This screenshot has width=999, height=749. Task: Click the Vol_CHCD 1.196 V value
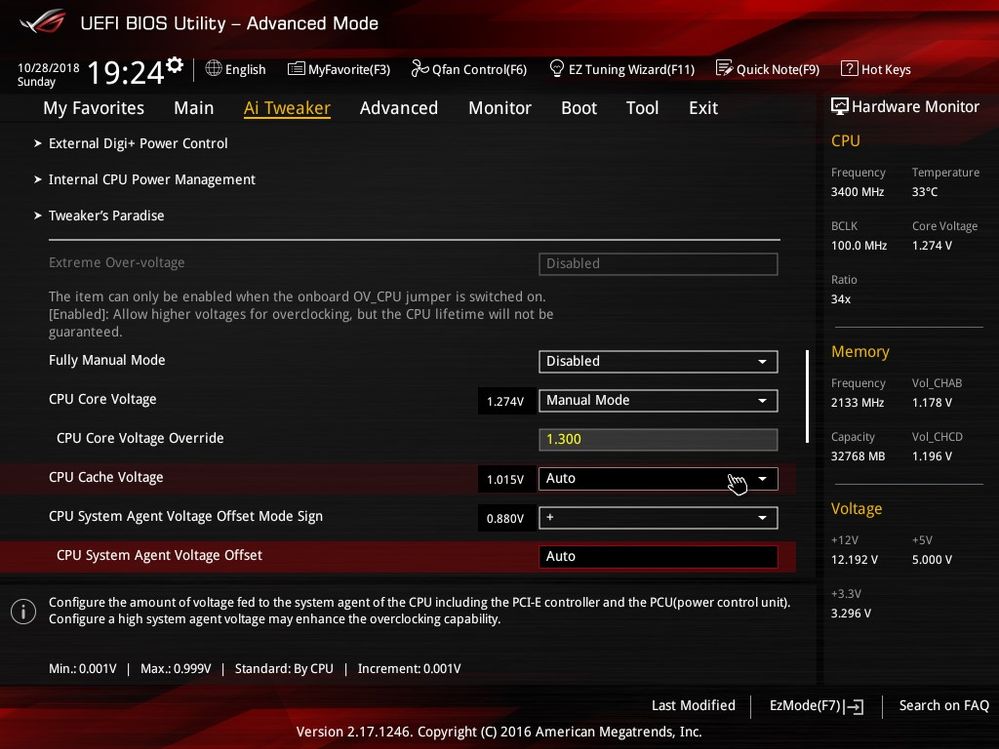pyautogui.click(x=932, y=457)
